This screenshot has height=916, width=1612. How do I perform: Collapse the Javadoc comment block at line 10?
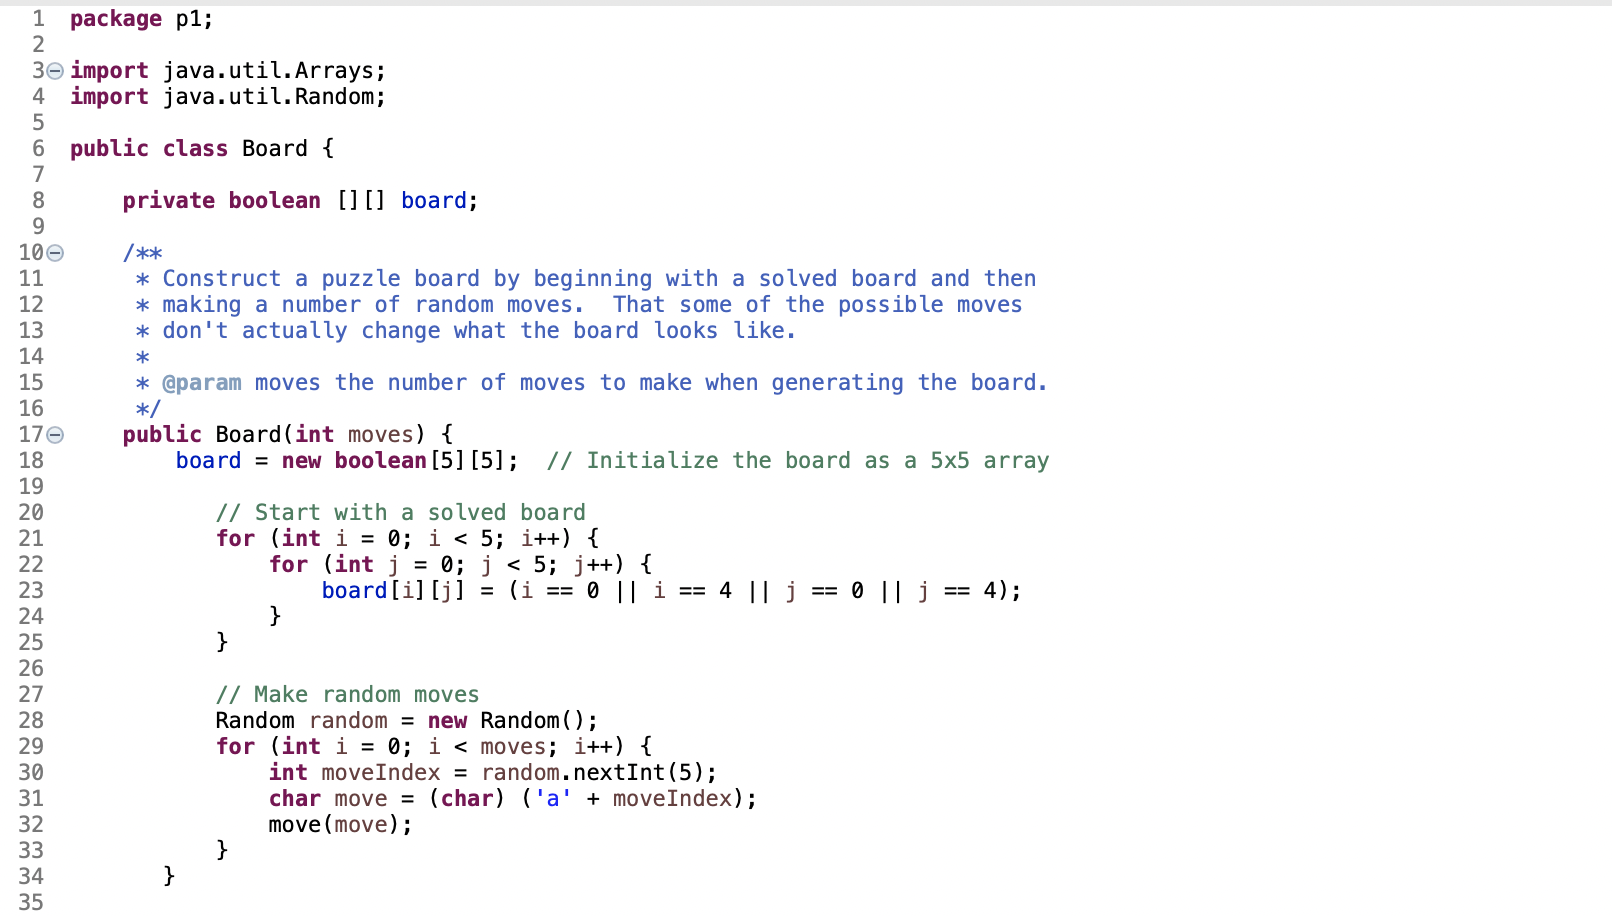(x=55, y=253)
